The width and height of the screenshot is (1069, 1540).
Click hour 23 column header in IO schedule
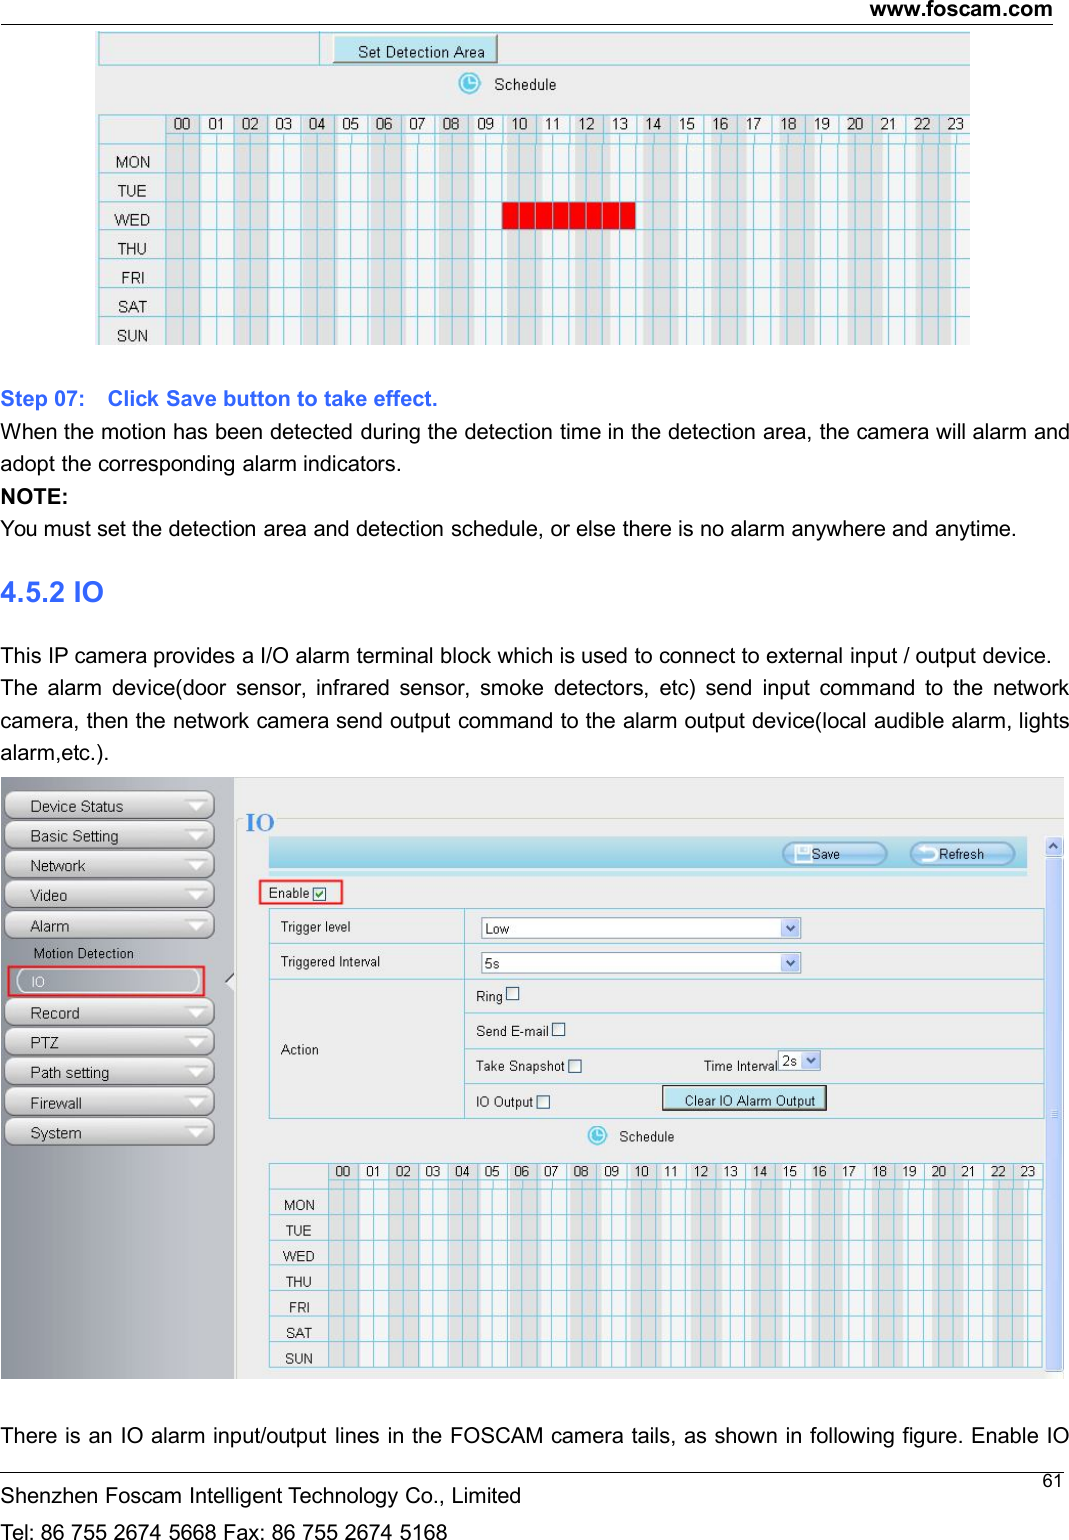point(1028,1171)
